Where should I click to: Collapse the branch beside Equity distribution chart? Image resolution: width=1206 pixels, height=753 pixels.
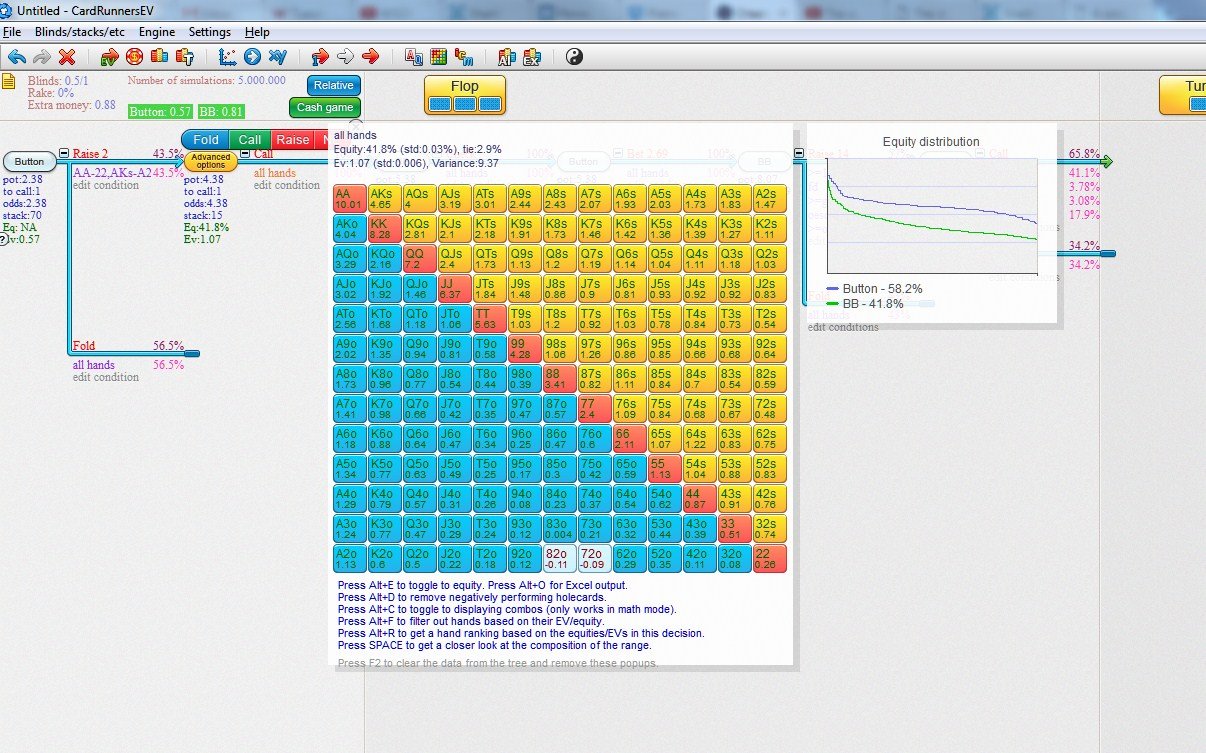[x=799, y=154]
